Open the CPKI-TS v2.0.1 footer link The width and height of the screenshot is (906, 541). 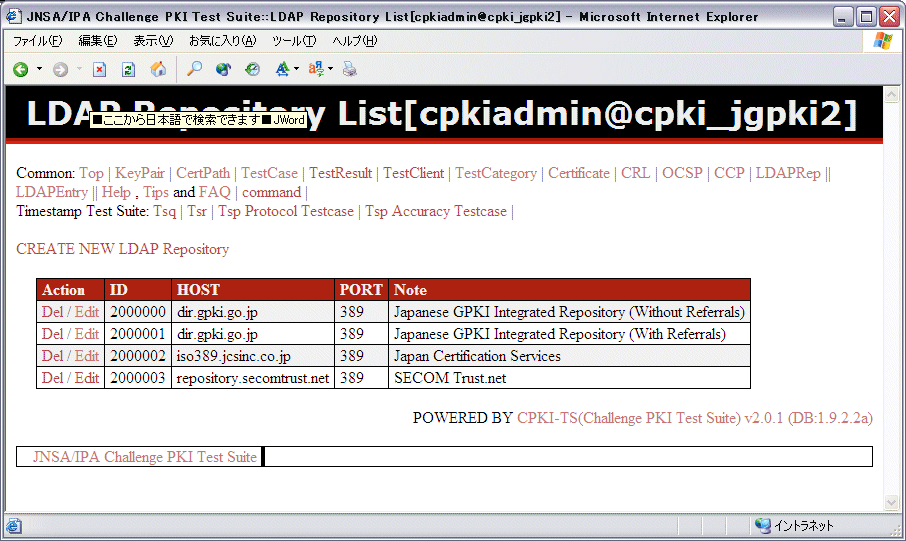click(695, 418)
